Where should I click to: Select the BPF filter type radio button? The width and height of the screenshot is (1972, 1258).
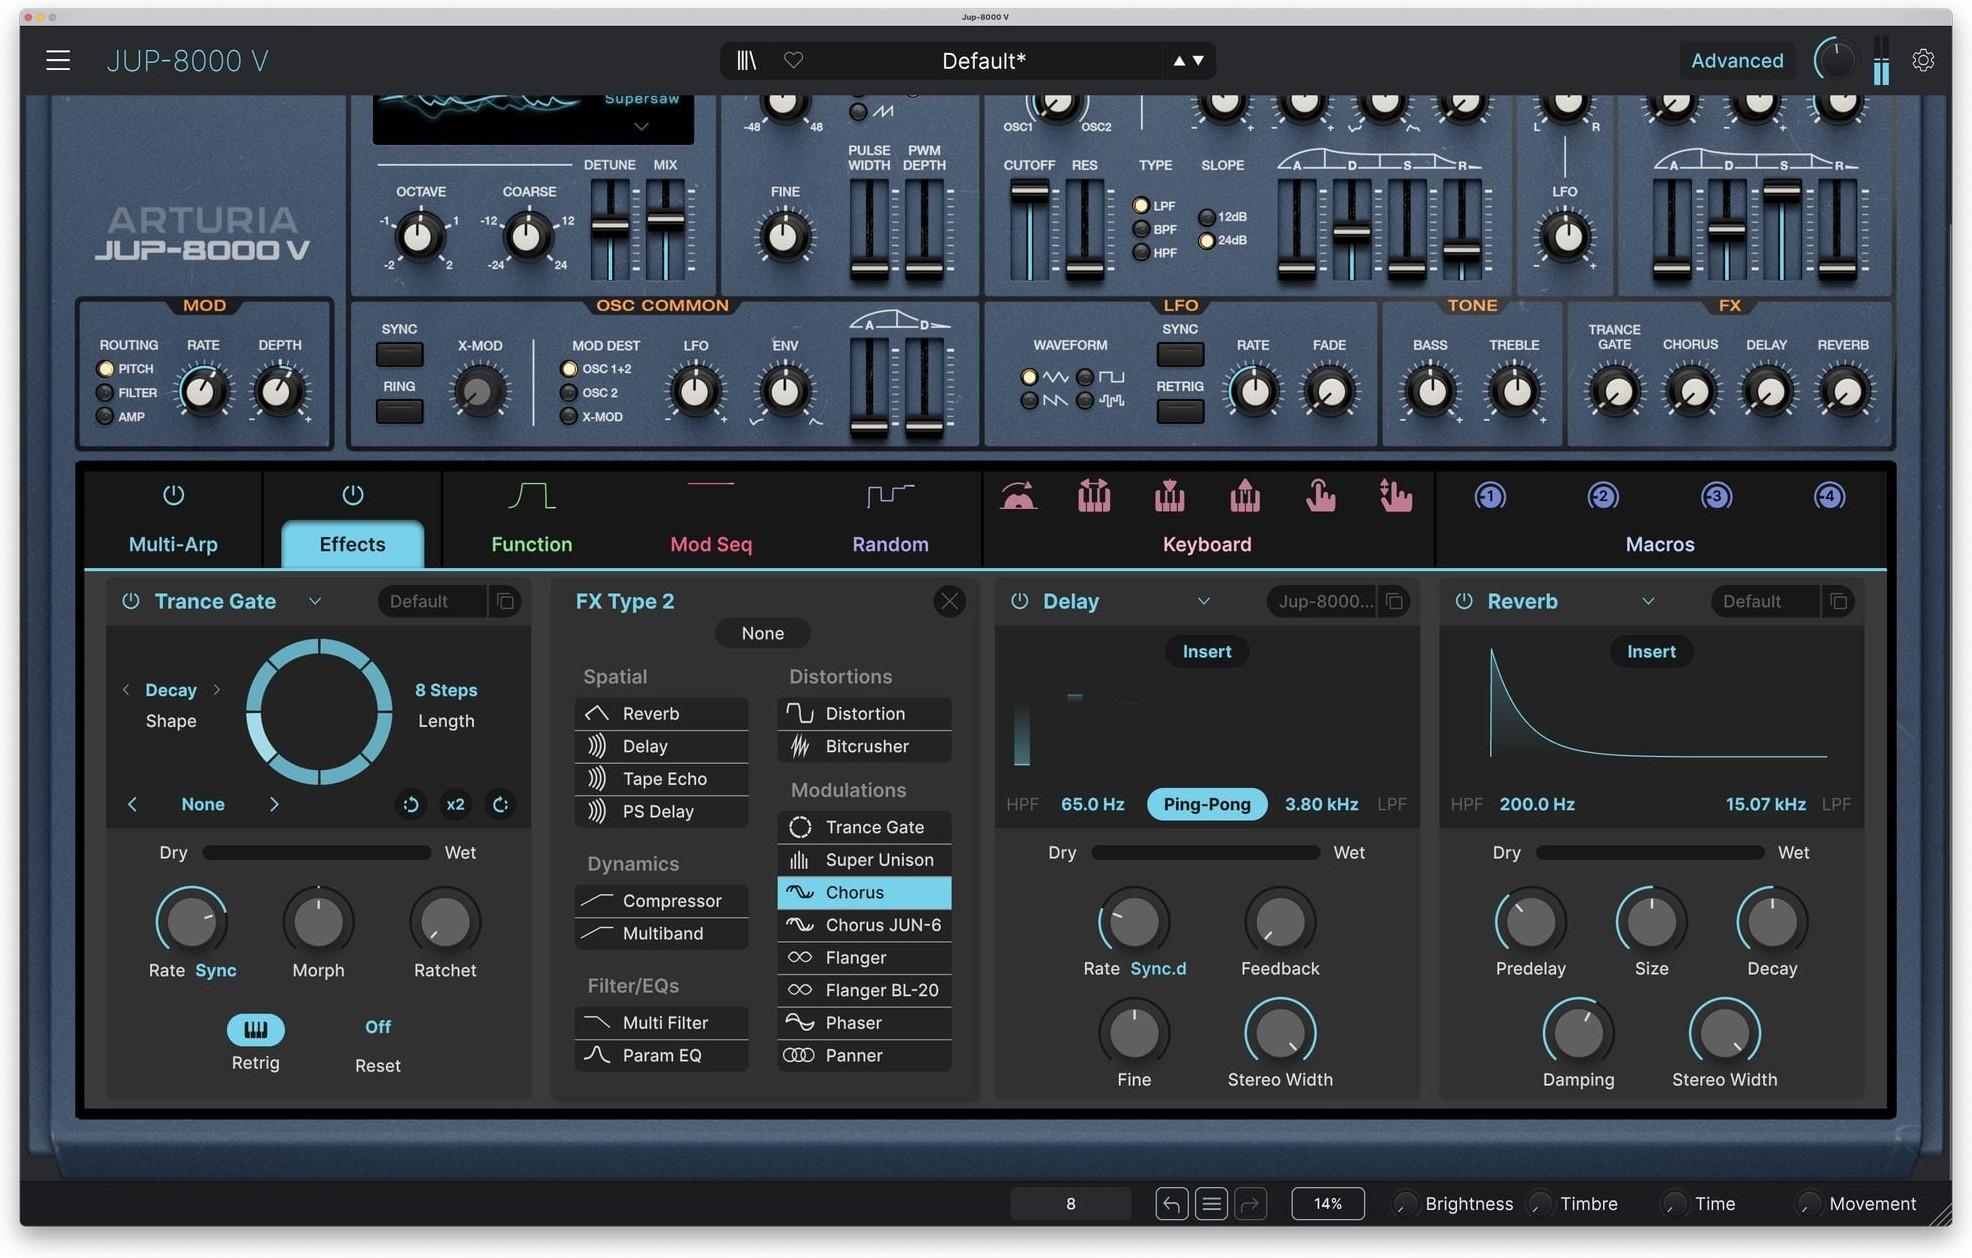(1141, 229)
